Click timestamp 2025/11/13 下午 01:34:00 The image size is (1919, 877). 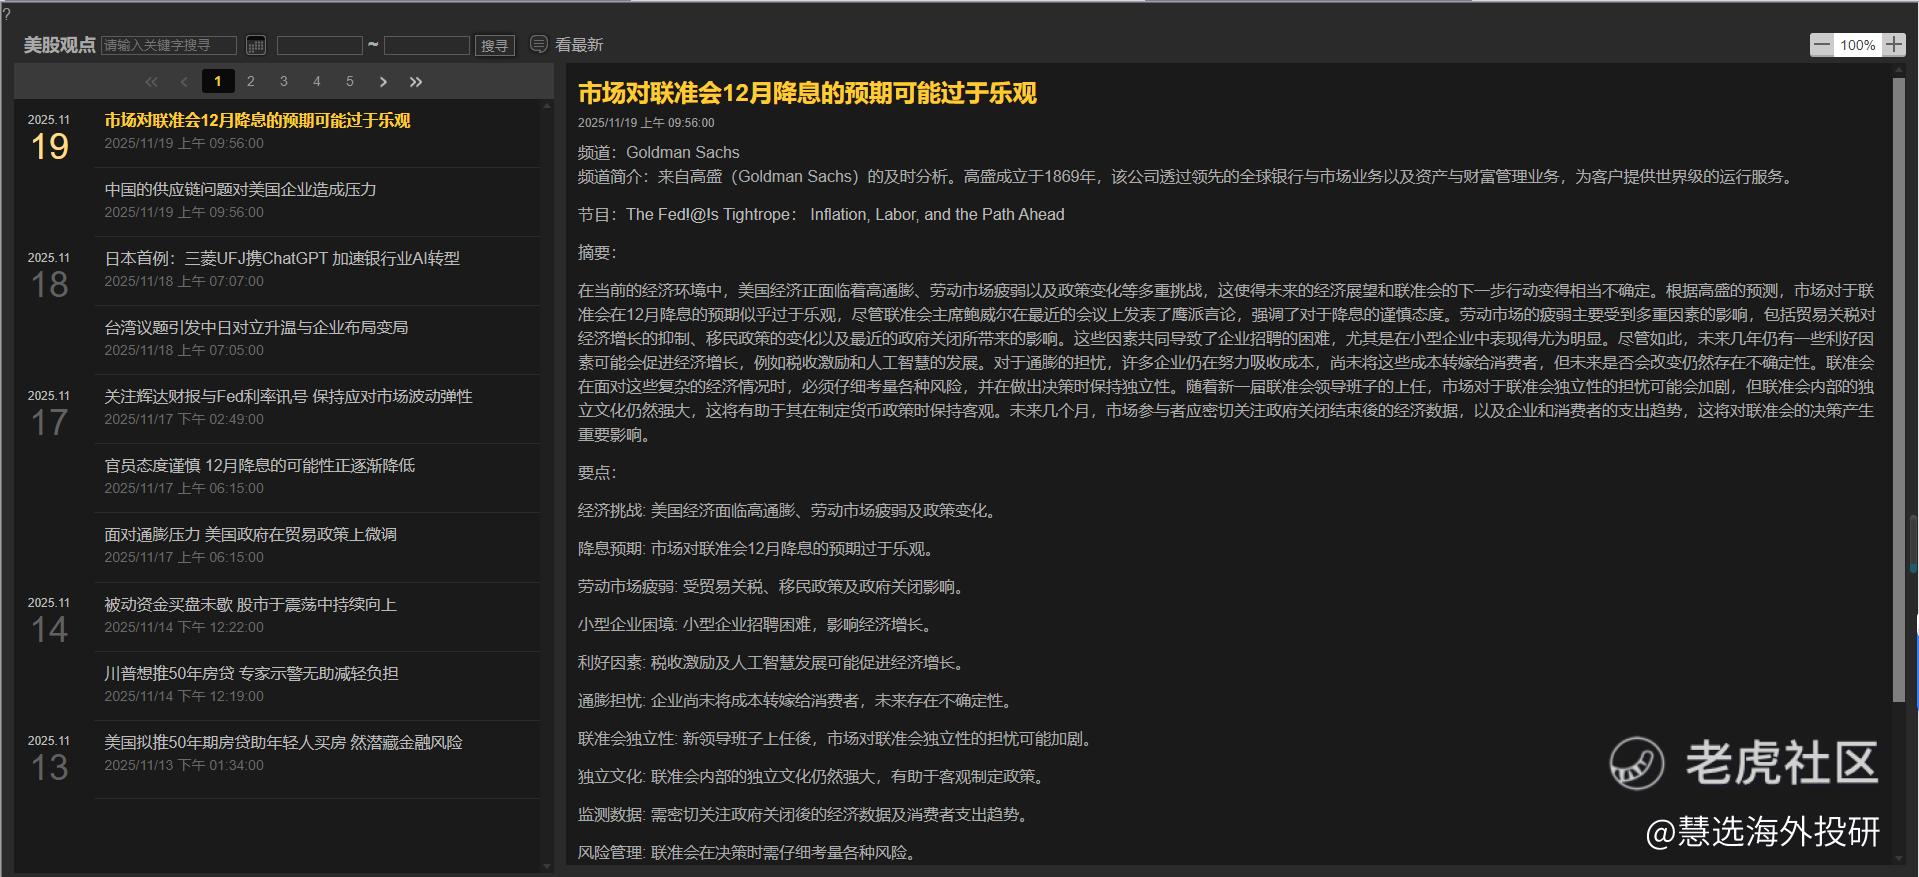click(184, 766)
